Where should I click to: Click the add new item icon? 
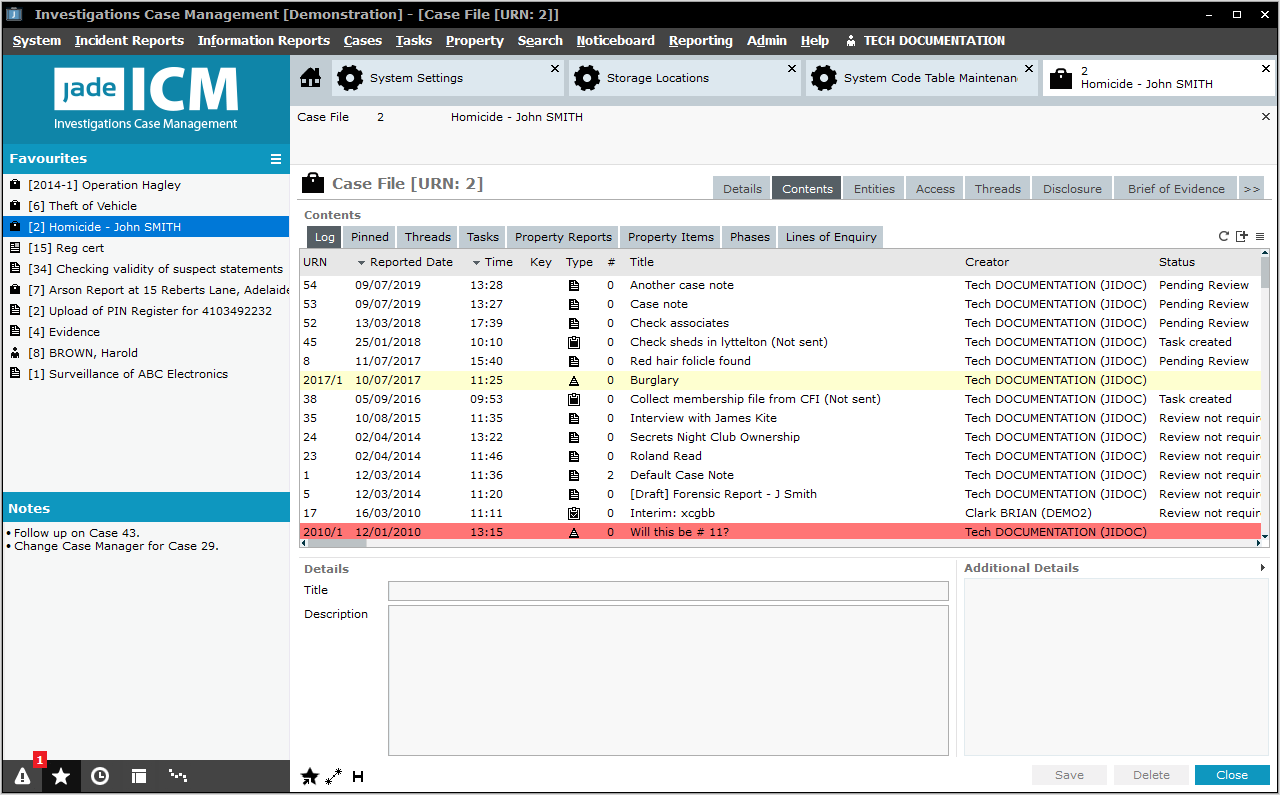click(1242, 237)
